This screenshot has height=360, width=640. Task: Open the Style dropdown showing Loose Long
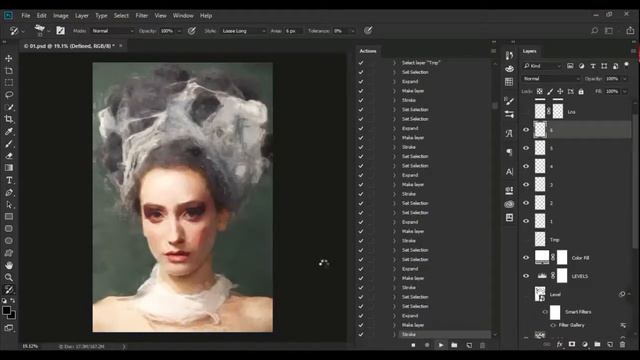click(244, 31)
